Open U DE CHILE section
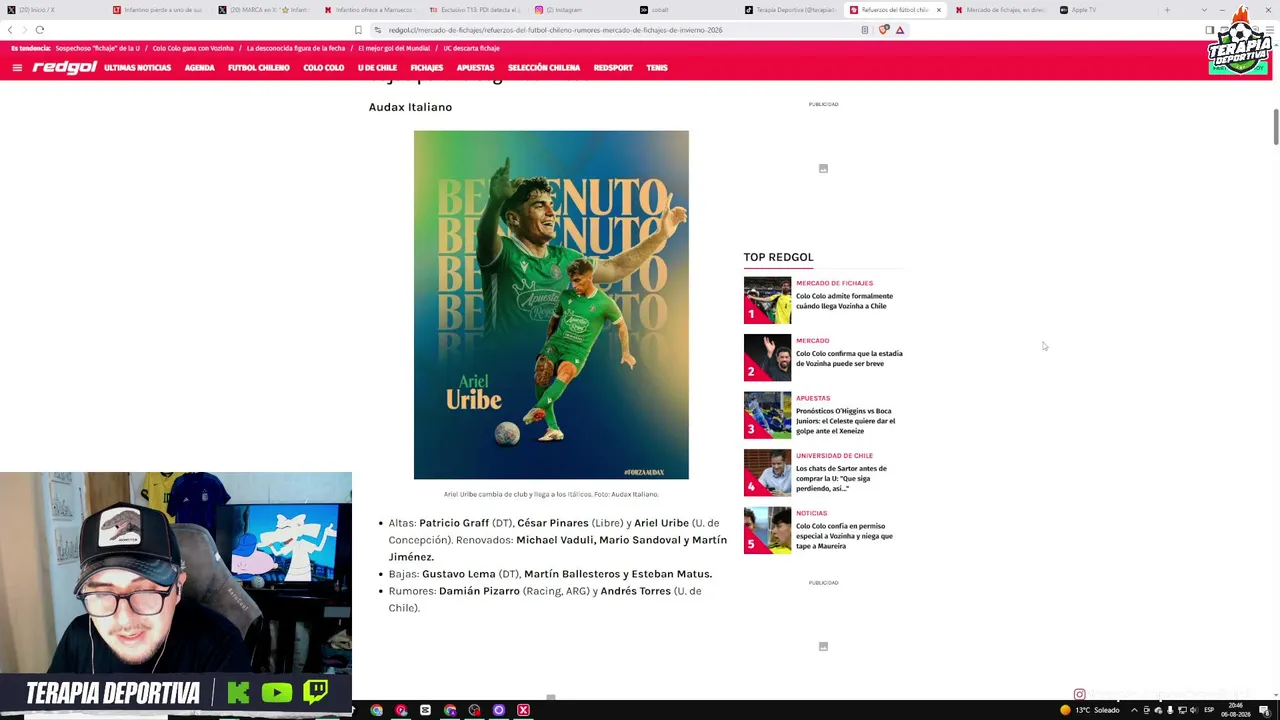Screen dimensions: 1280x720 coord(377,68)
